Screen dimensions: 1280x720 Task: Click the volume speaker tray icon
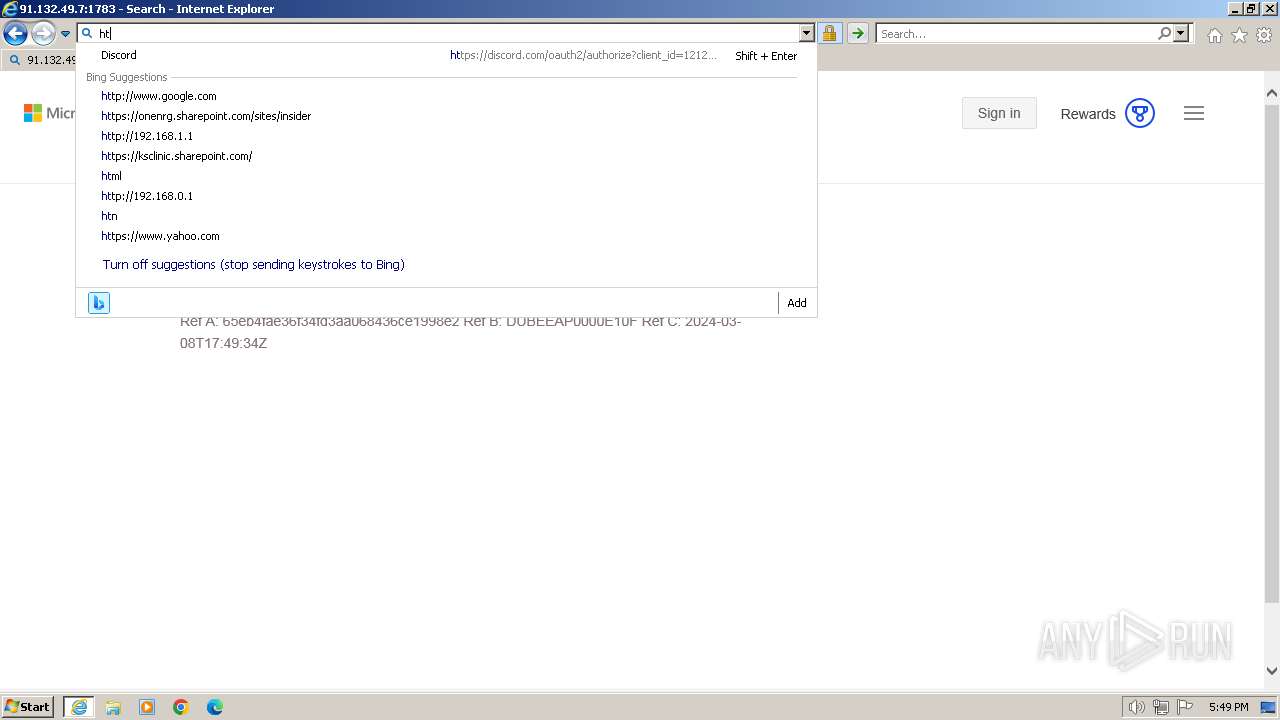[1136, 707]
